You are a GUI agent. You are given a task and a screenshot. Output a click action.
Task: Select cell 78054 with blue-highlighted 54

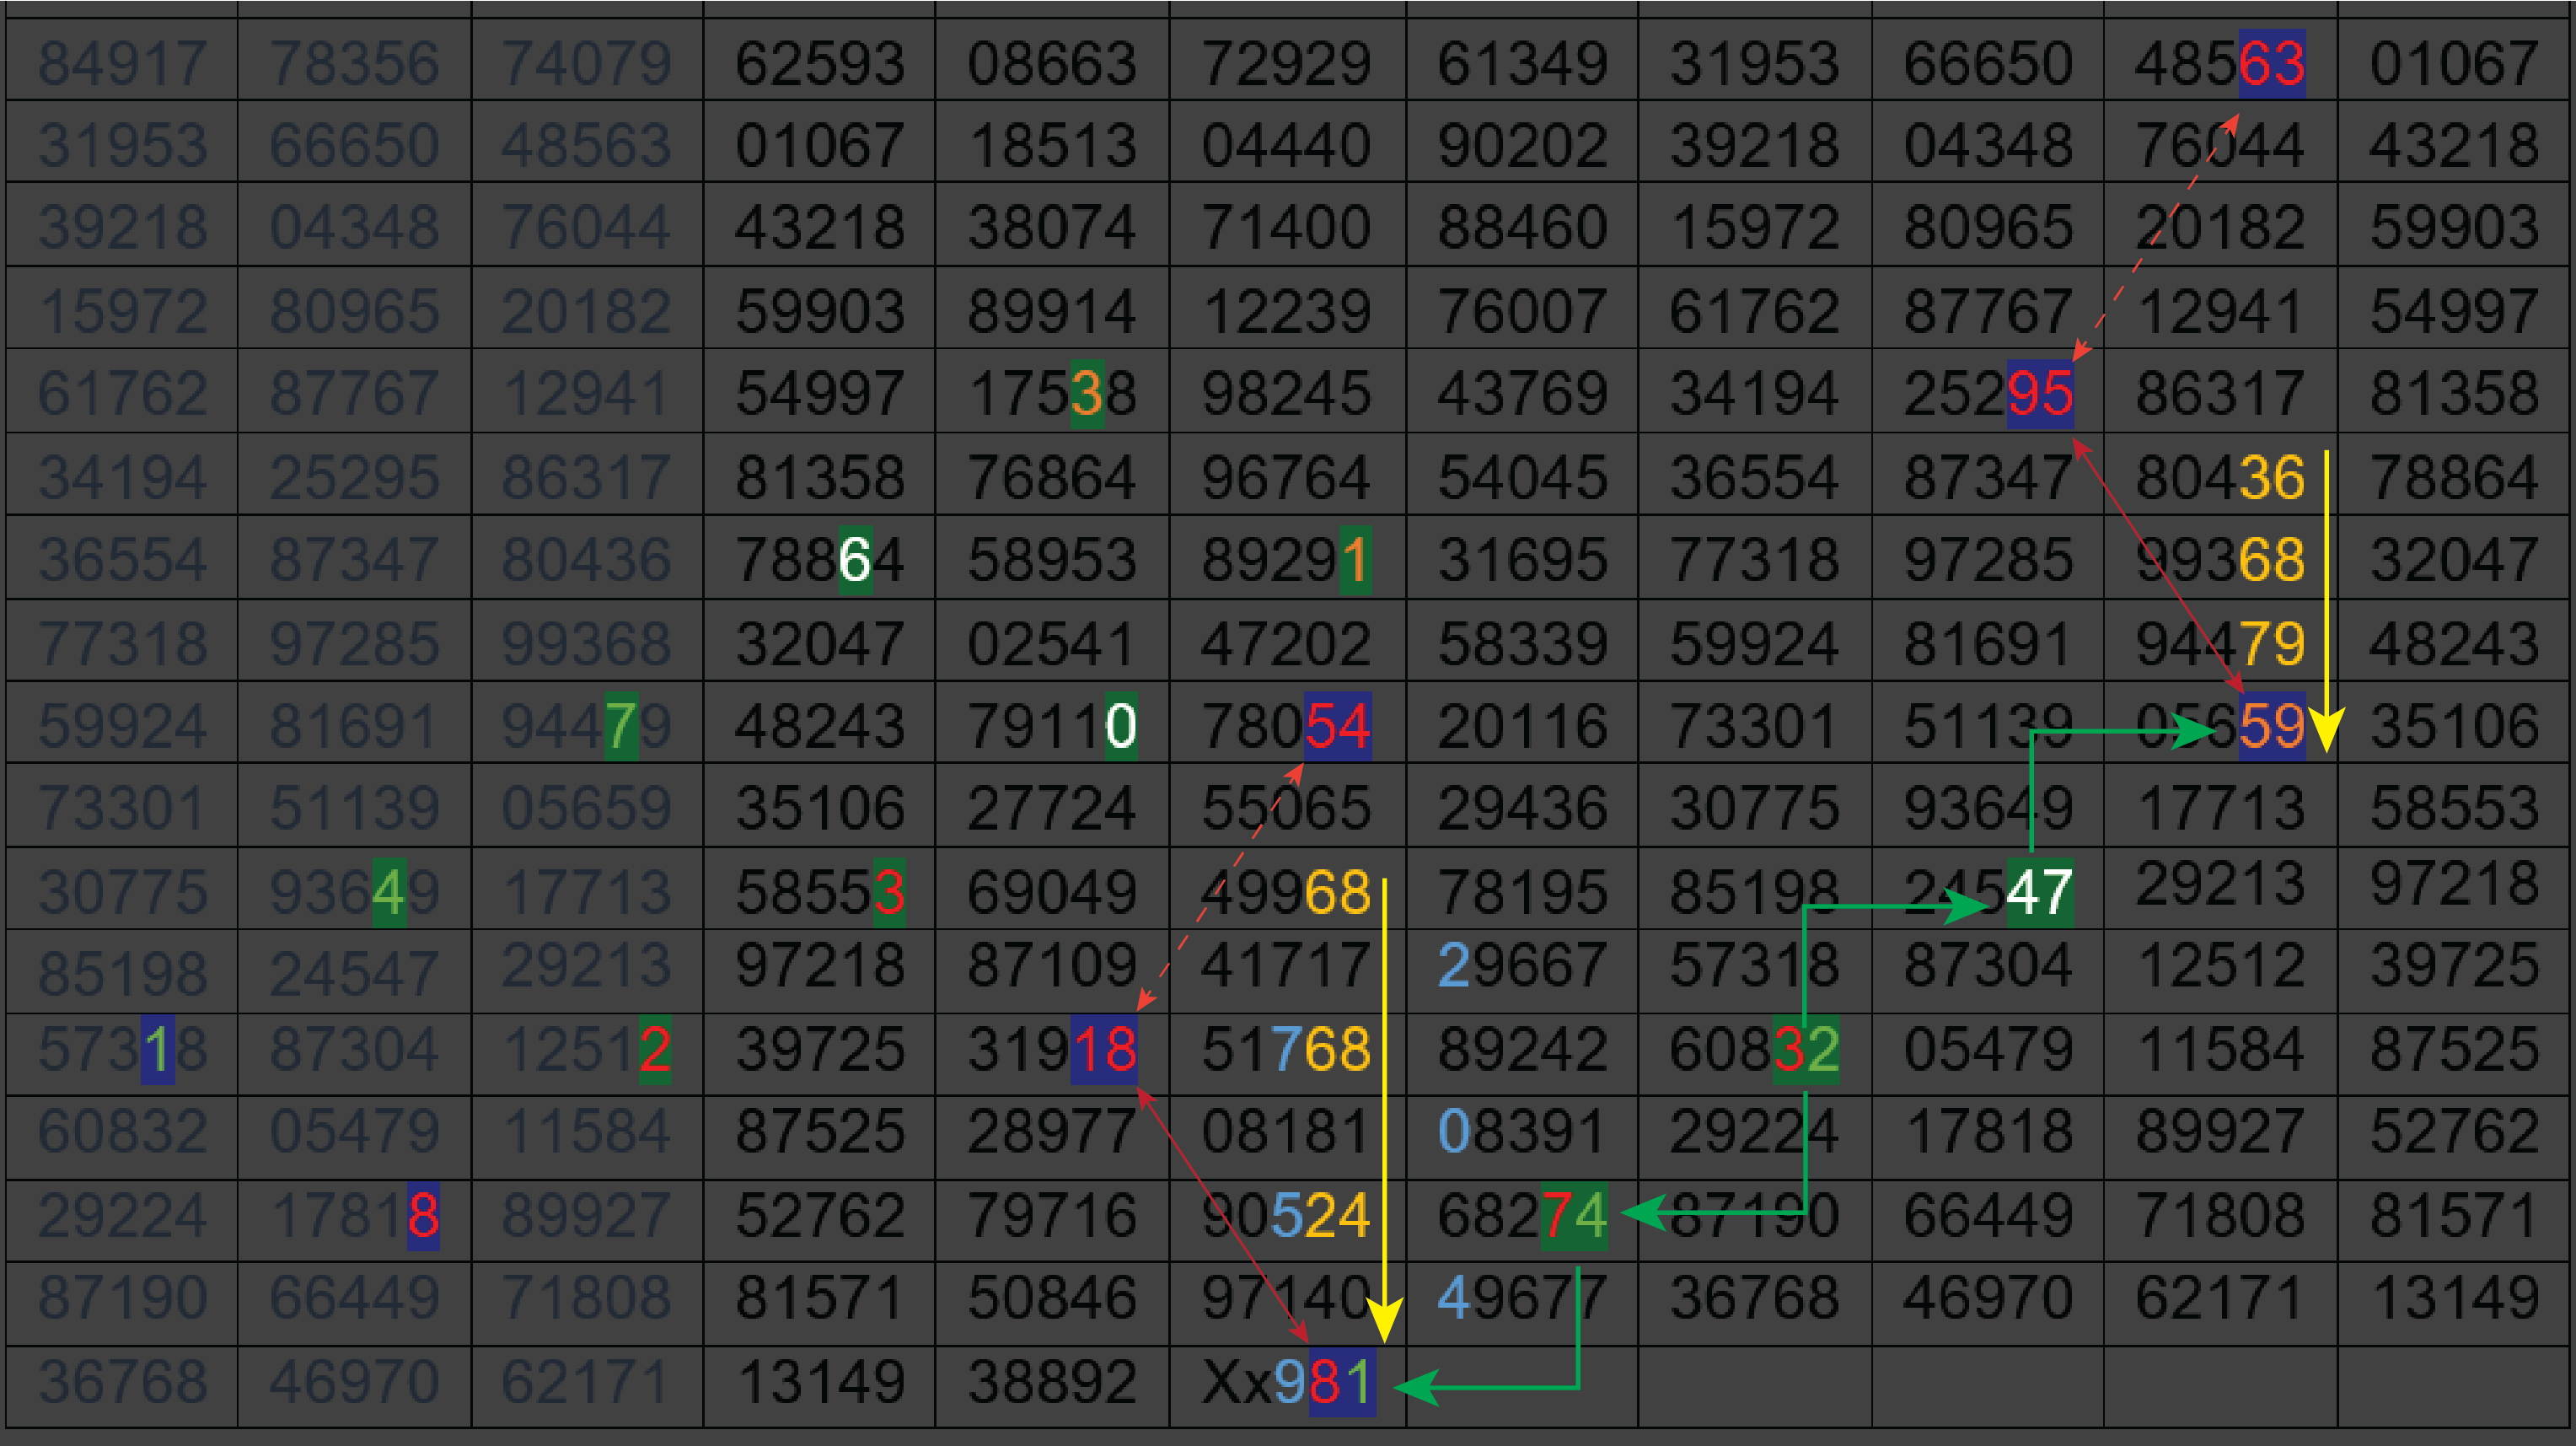coord(1286,726)
